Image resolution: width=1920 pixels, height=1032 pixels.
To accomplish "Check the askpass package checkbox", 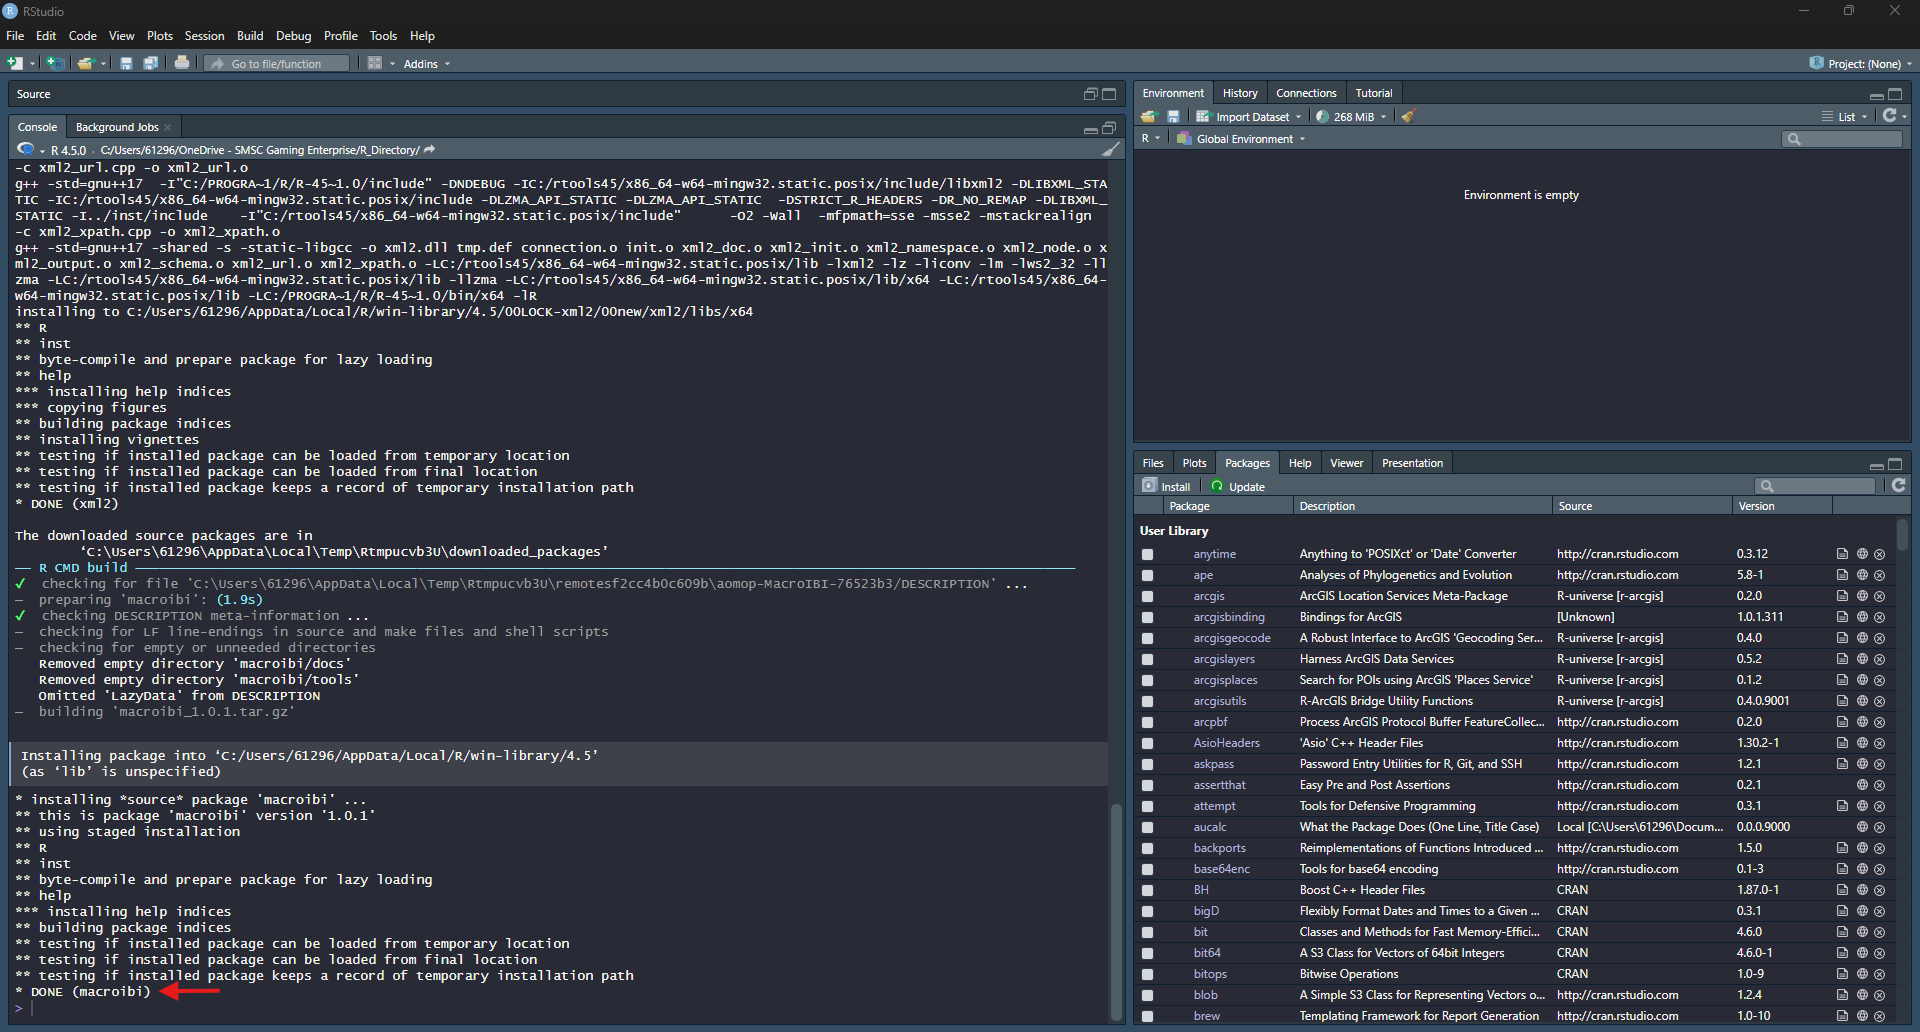I will point(1147,764).
